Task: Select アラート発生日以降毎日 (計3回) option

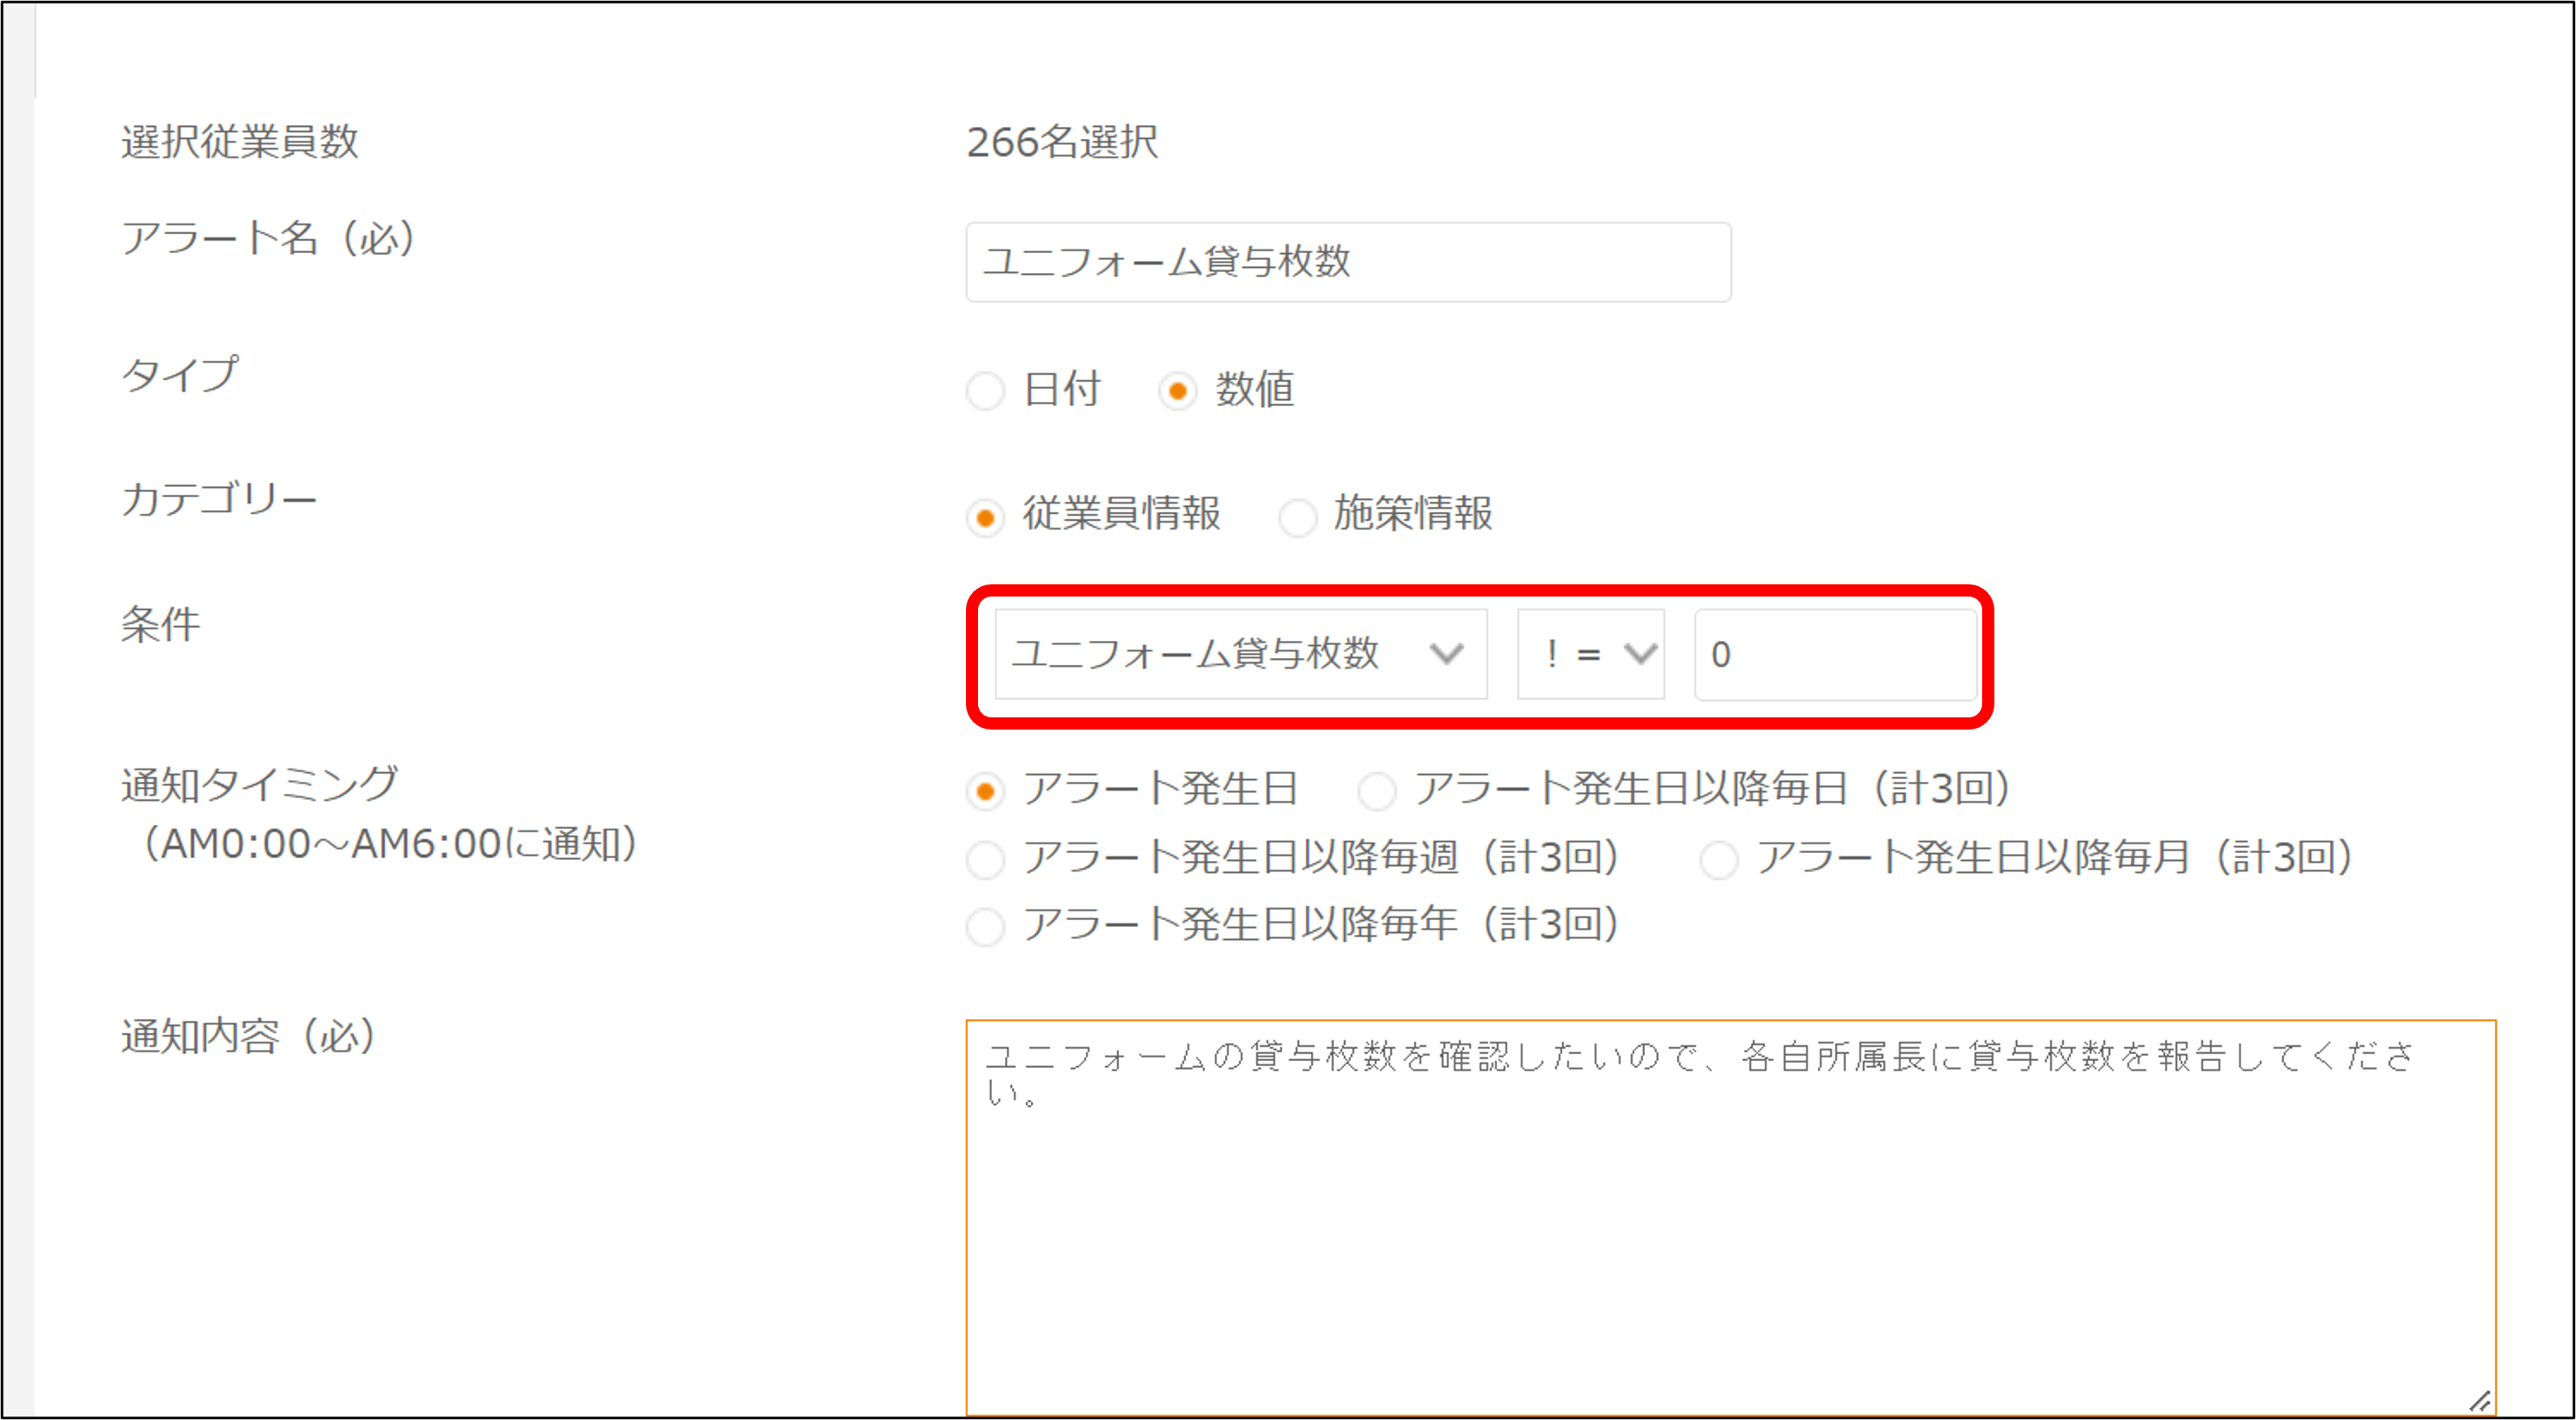Action: coord(1376,791)
